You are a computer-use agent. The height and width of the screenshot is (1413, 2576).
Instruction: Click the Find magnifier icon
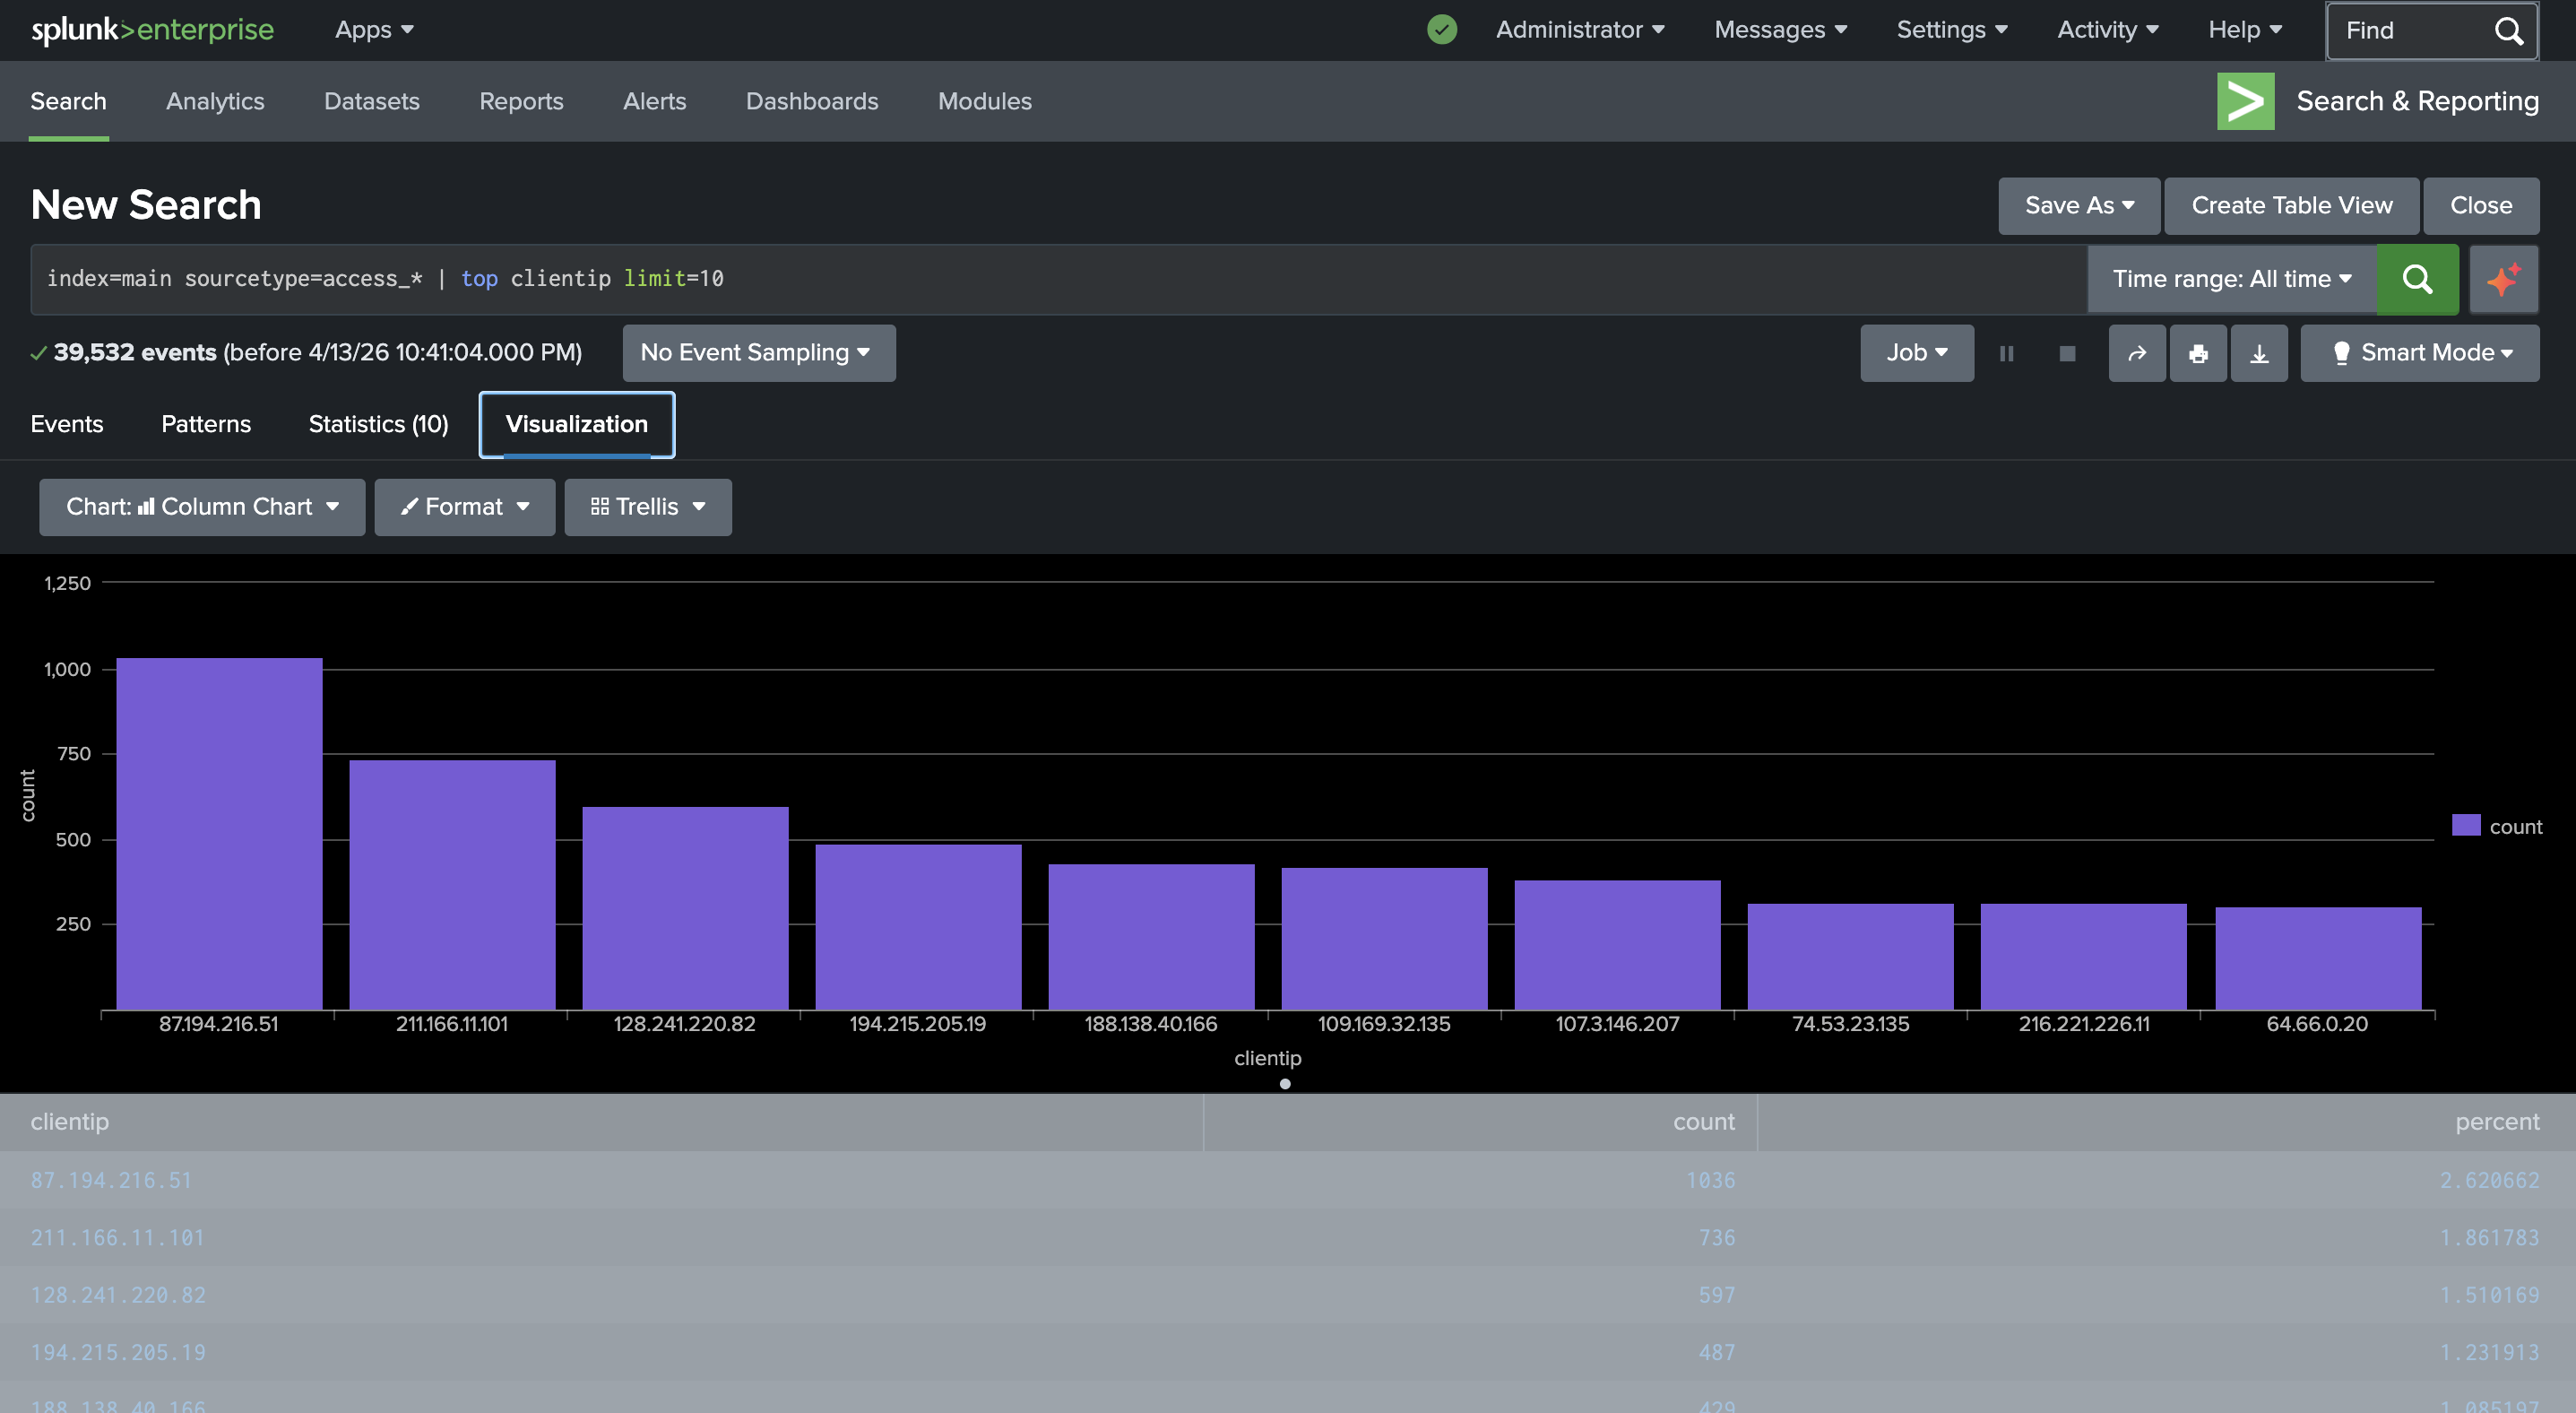pyautogui.click(x=2508, y=31)
